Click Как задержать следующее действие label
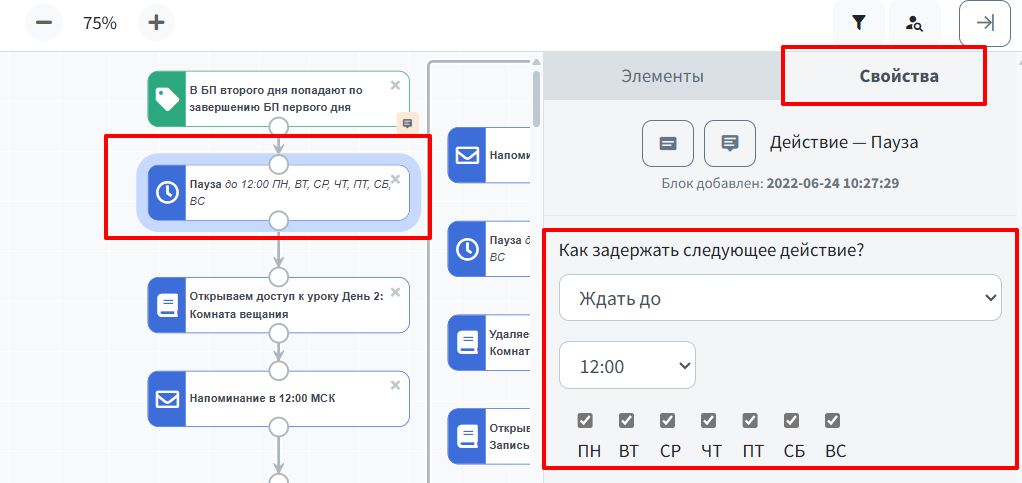1022x483 pixels. 712,251
